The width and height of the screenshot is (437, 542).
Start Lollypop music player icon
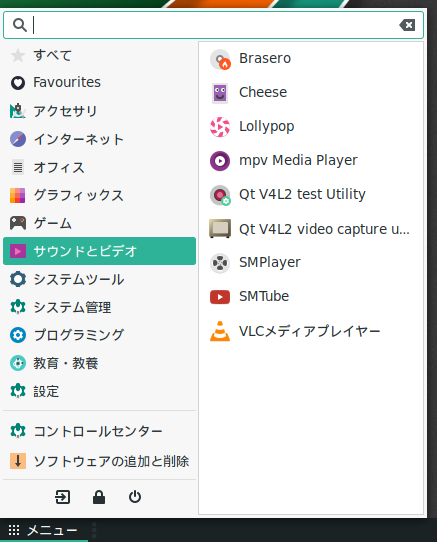pos(220,127)
